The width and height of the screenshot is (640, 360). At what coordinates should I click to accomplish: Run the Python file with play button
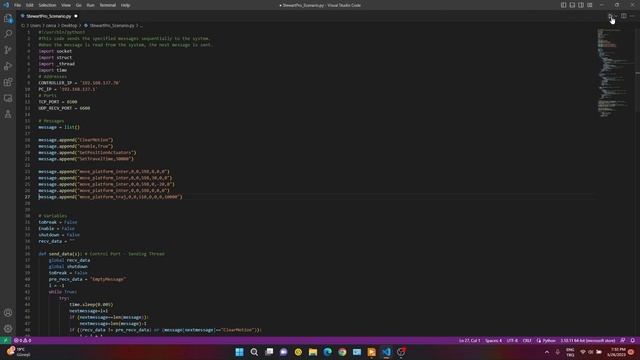pyautogui.click(x=610, y=16)
